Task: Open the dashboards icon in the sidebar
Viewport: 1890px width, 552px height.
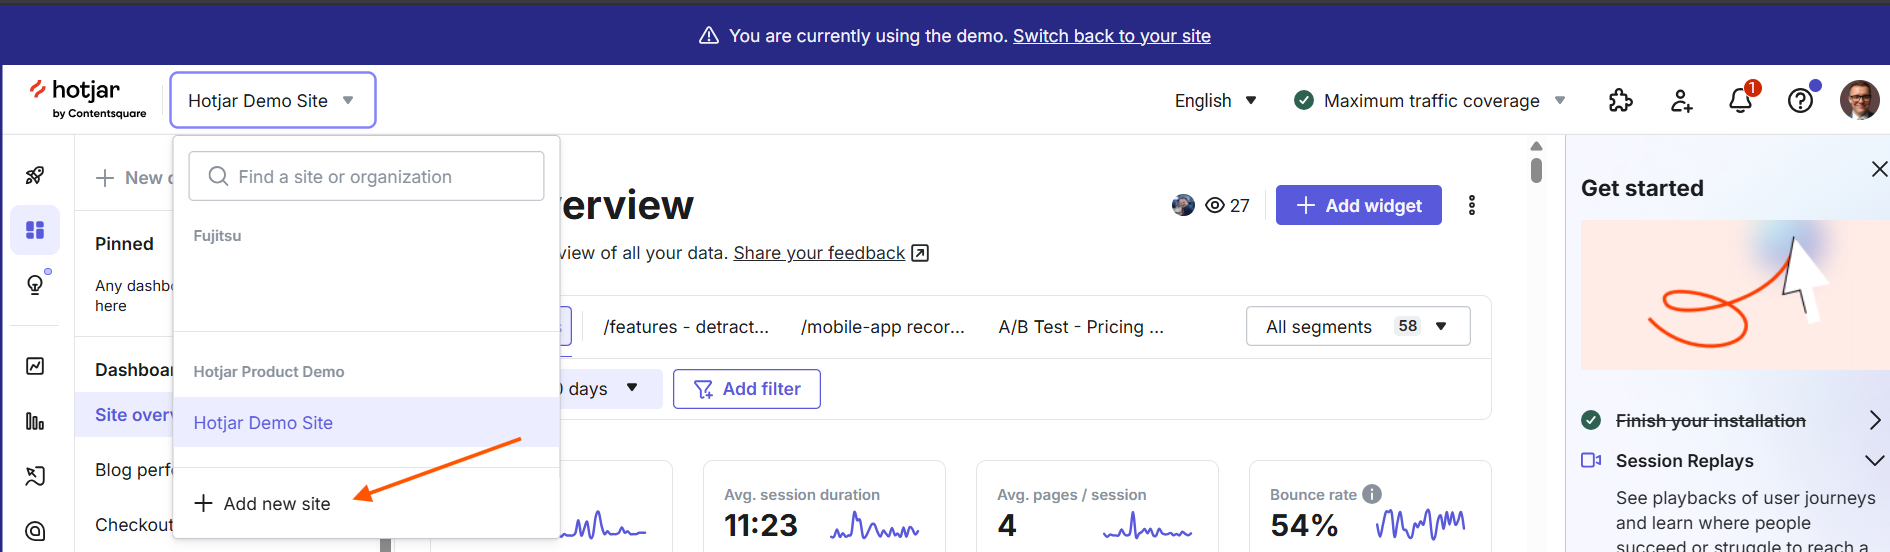Action: click(35, 230)
